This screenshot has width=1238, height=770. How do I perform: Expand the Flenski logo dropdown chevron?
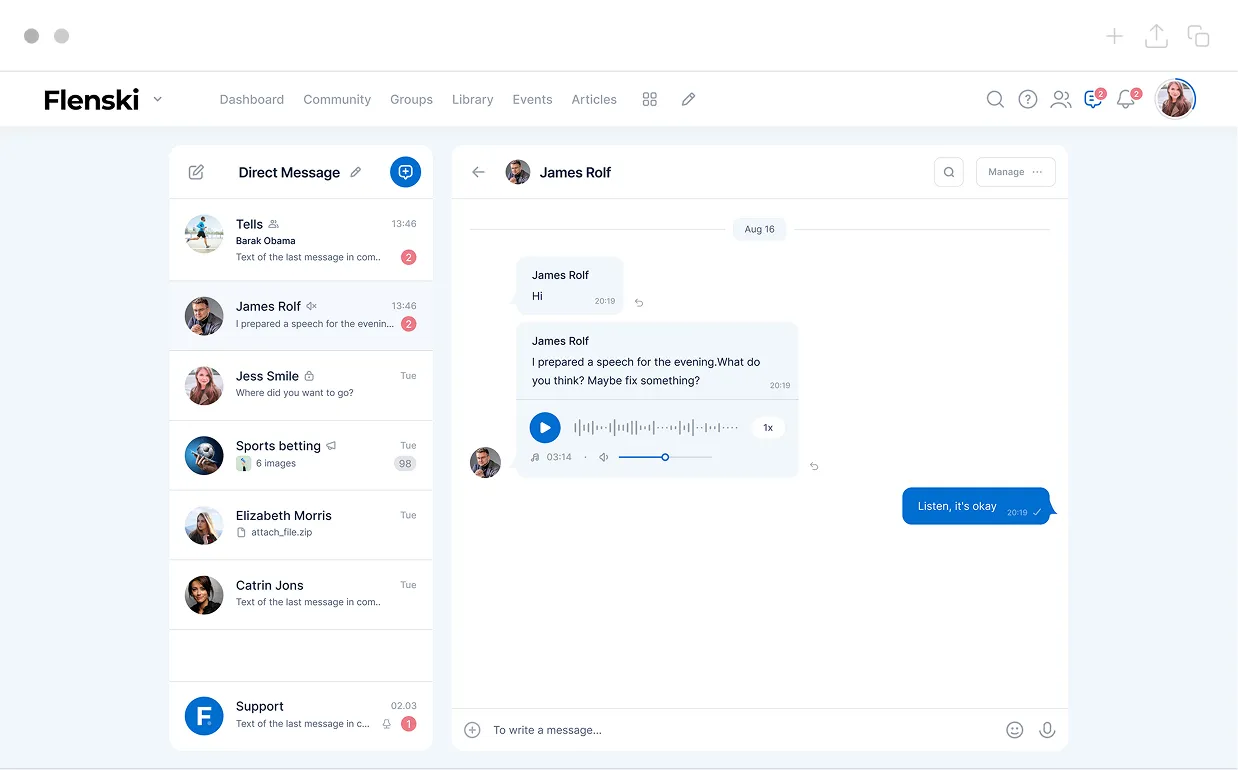(x=158, y=99)
